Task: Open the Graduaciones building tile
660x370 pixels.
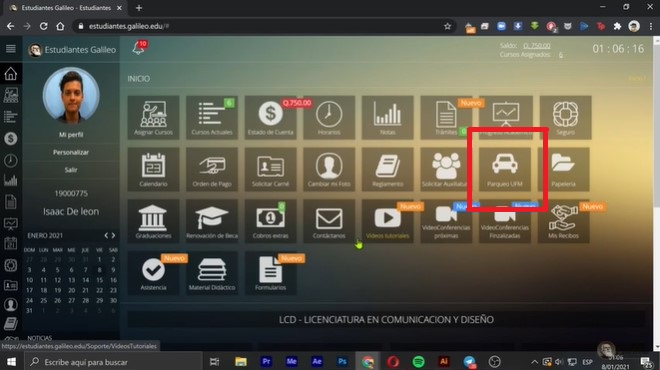Action: click(153, 221)
